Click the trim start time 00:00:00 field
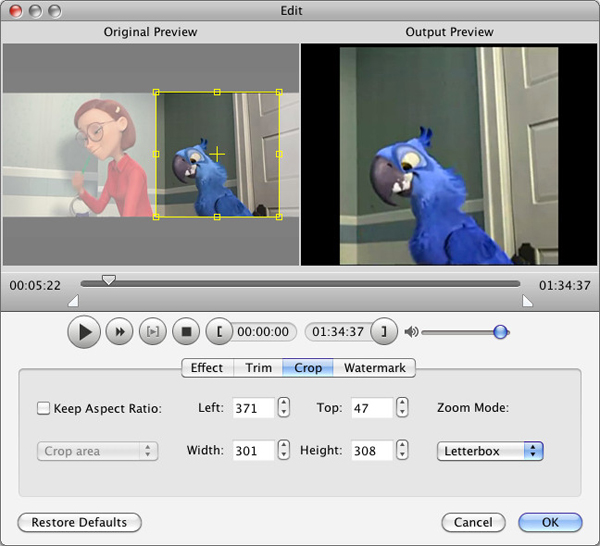Image resolution: width=600 pixels, height=546 pixels. pyautogui.click(x=263, y=332)
